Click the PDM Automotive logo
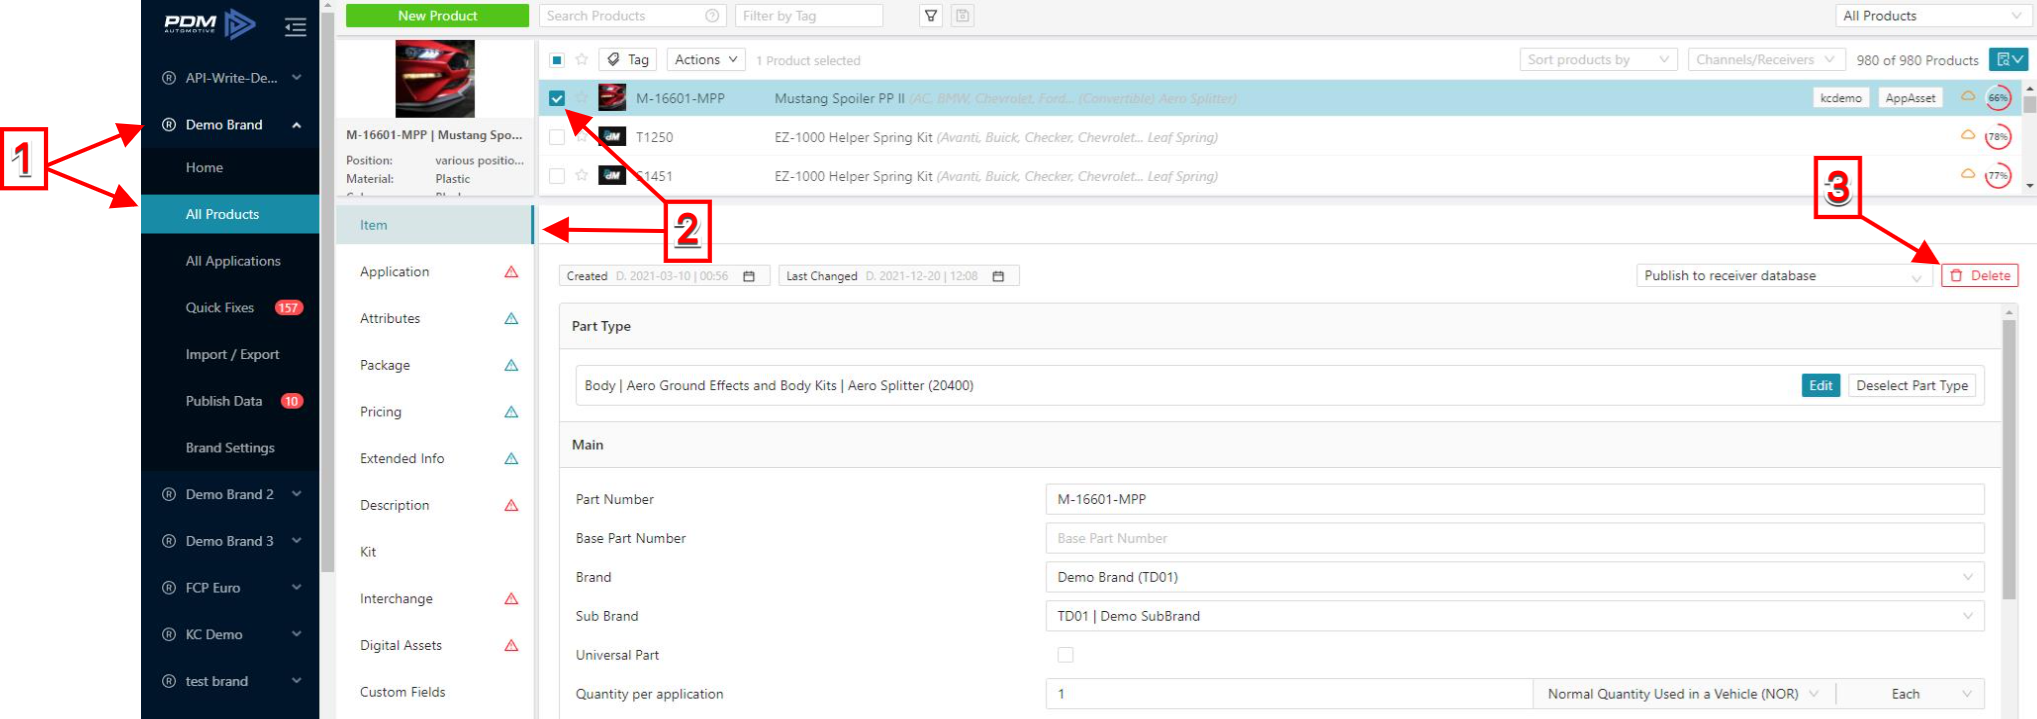The image size is (2037, 719). pyautogui.click(x=210, y=23)
